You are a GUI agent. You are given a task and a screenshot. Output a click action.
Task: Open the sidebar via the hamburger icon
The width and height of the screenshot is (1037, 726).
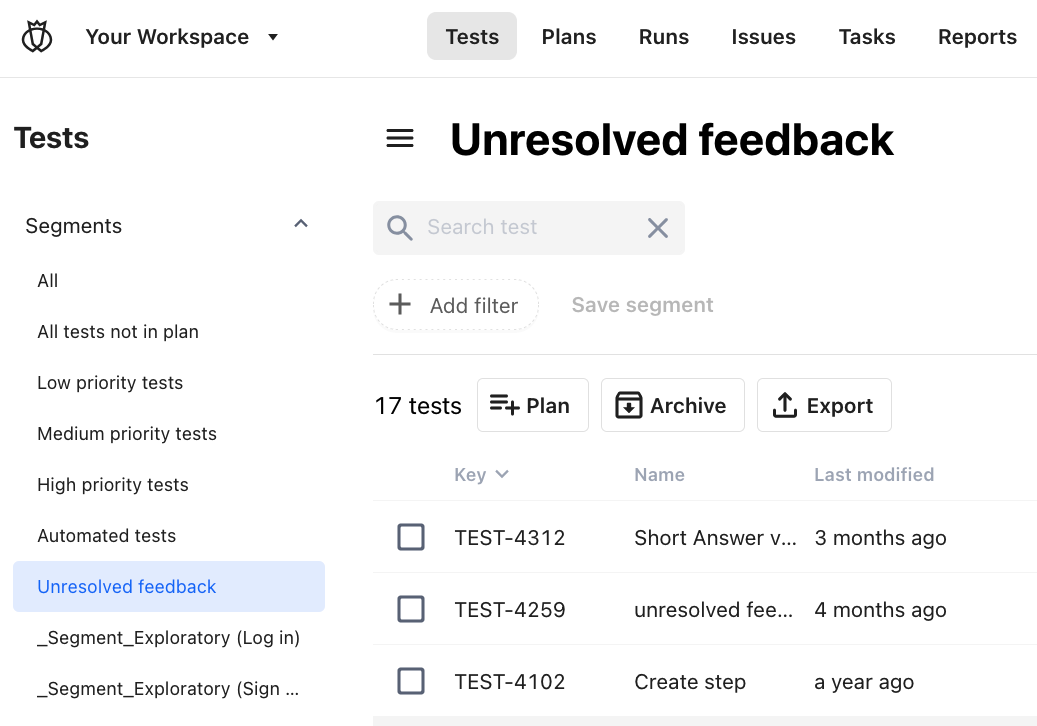tap(399, 139)
